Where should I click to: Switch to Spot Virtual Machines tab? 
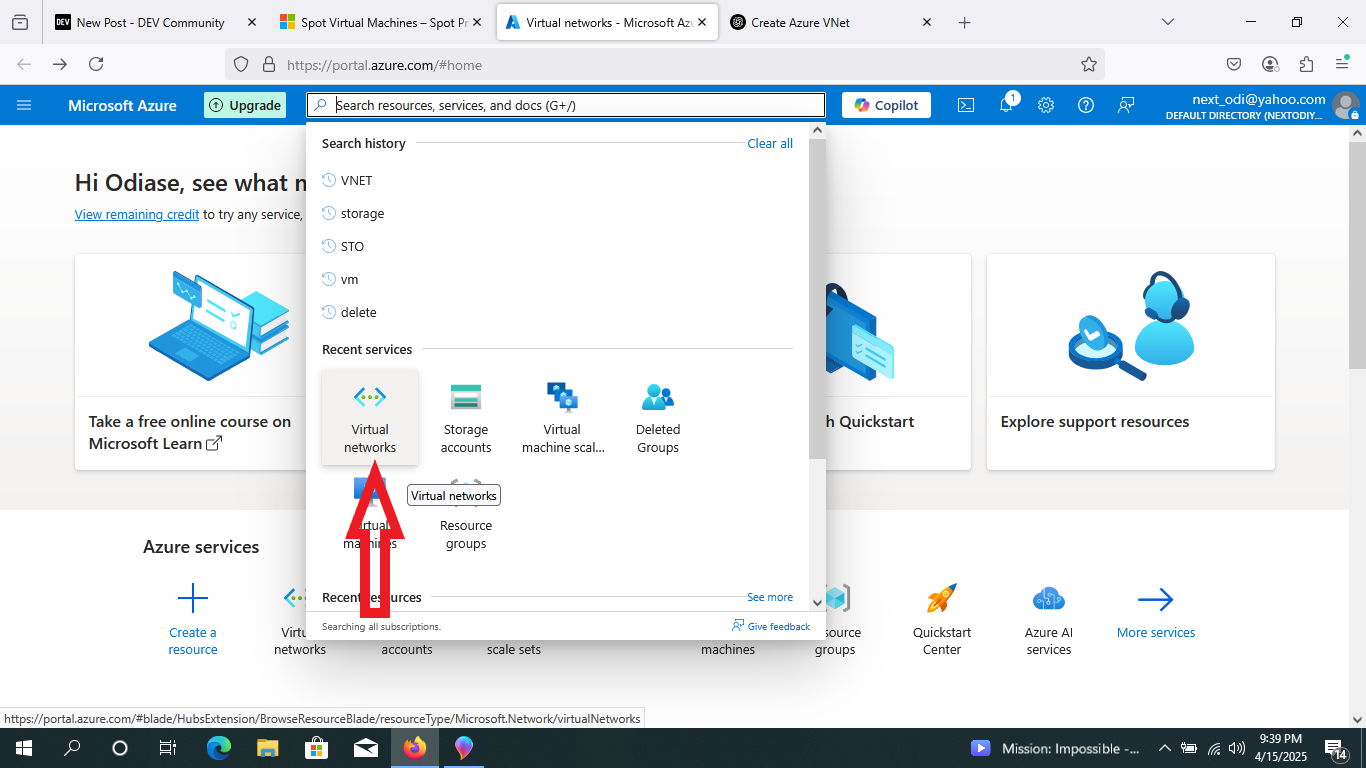[381, 22]
